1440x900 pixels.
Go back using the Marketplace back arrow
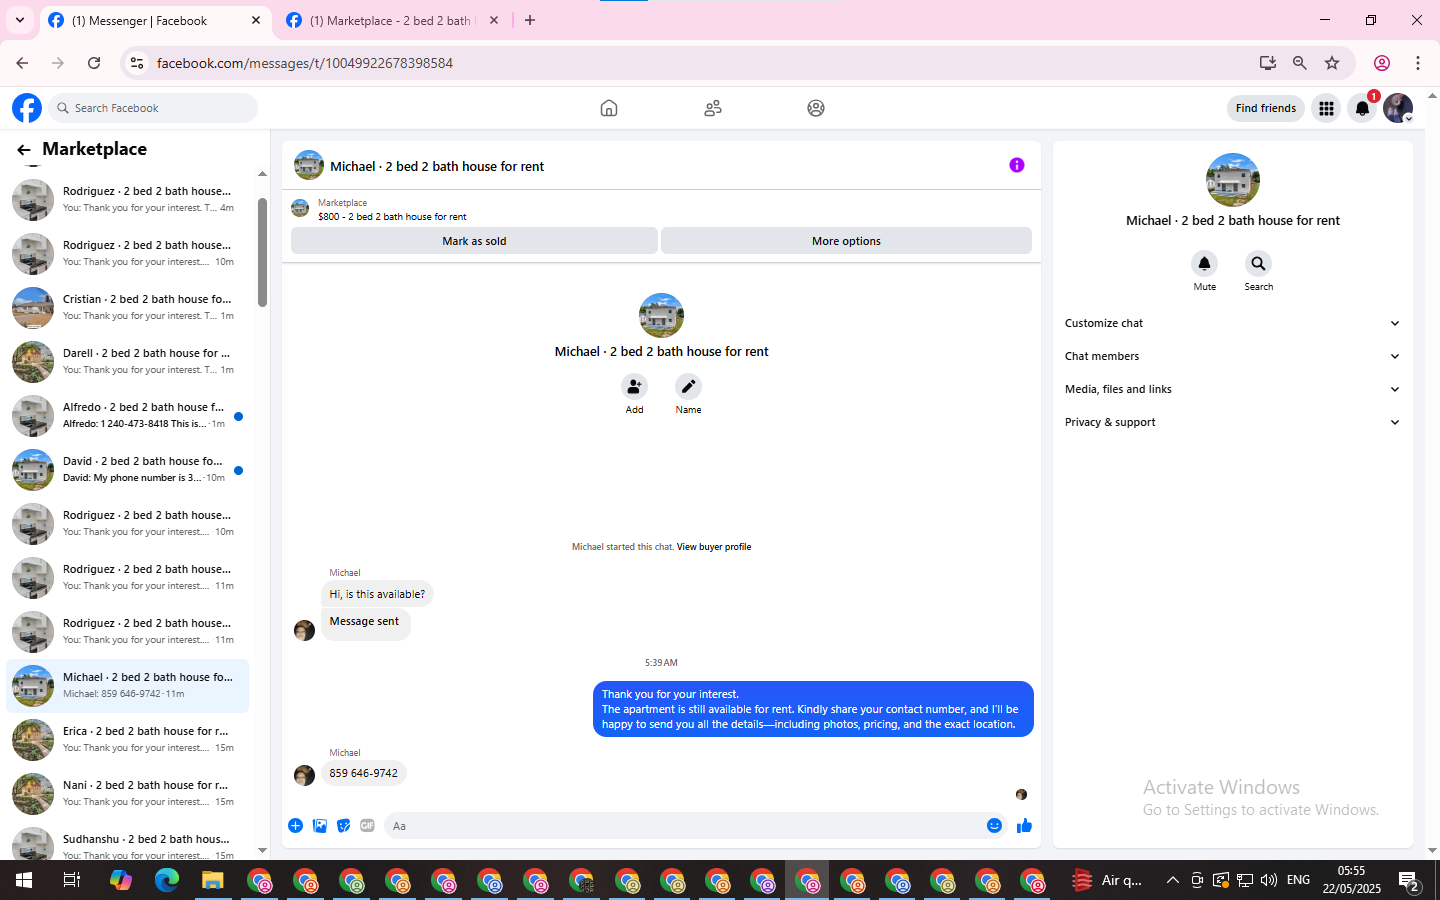[x=23, y=150]
